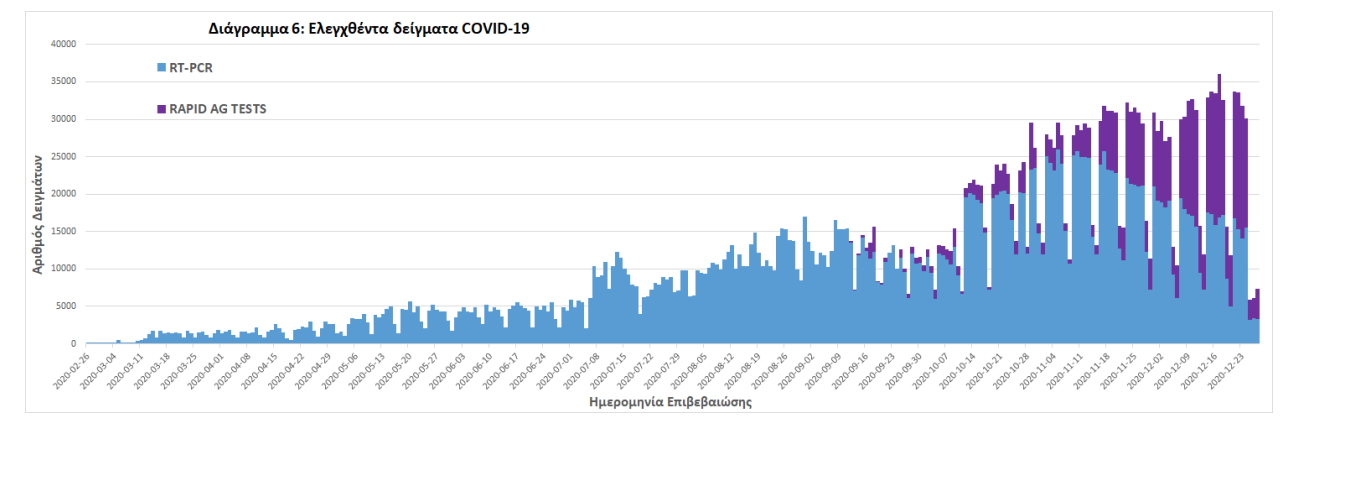This screenshot has width=1348, height=478.
Task: Click the 35000 y-axis tick label
Action: pos(62,82)
